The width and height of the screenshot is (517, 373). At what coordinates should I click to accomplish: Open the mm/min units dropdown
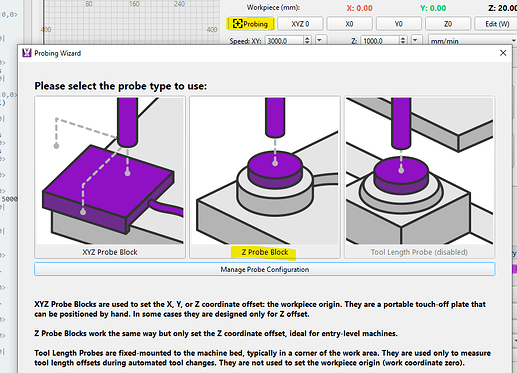click(x=472, y=41)
